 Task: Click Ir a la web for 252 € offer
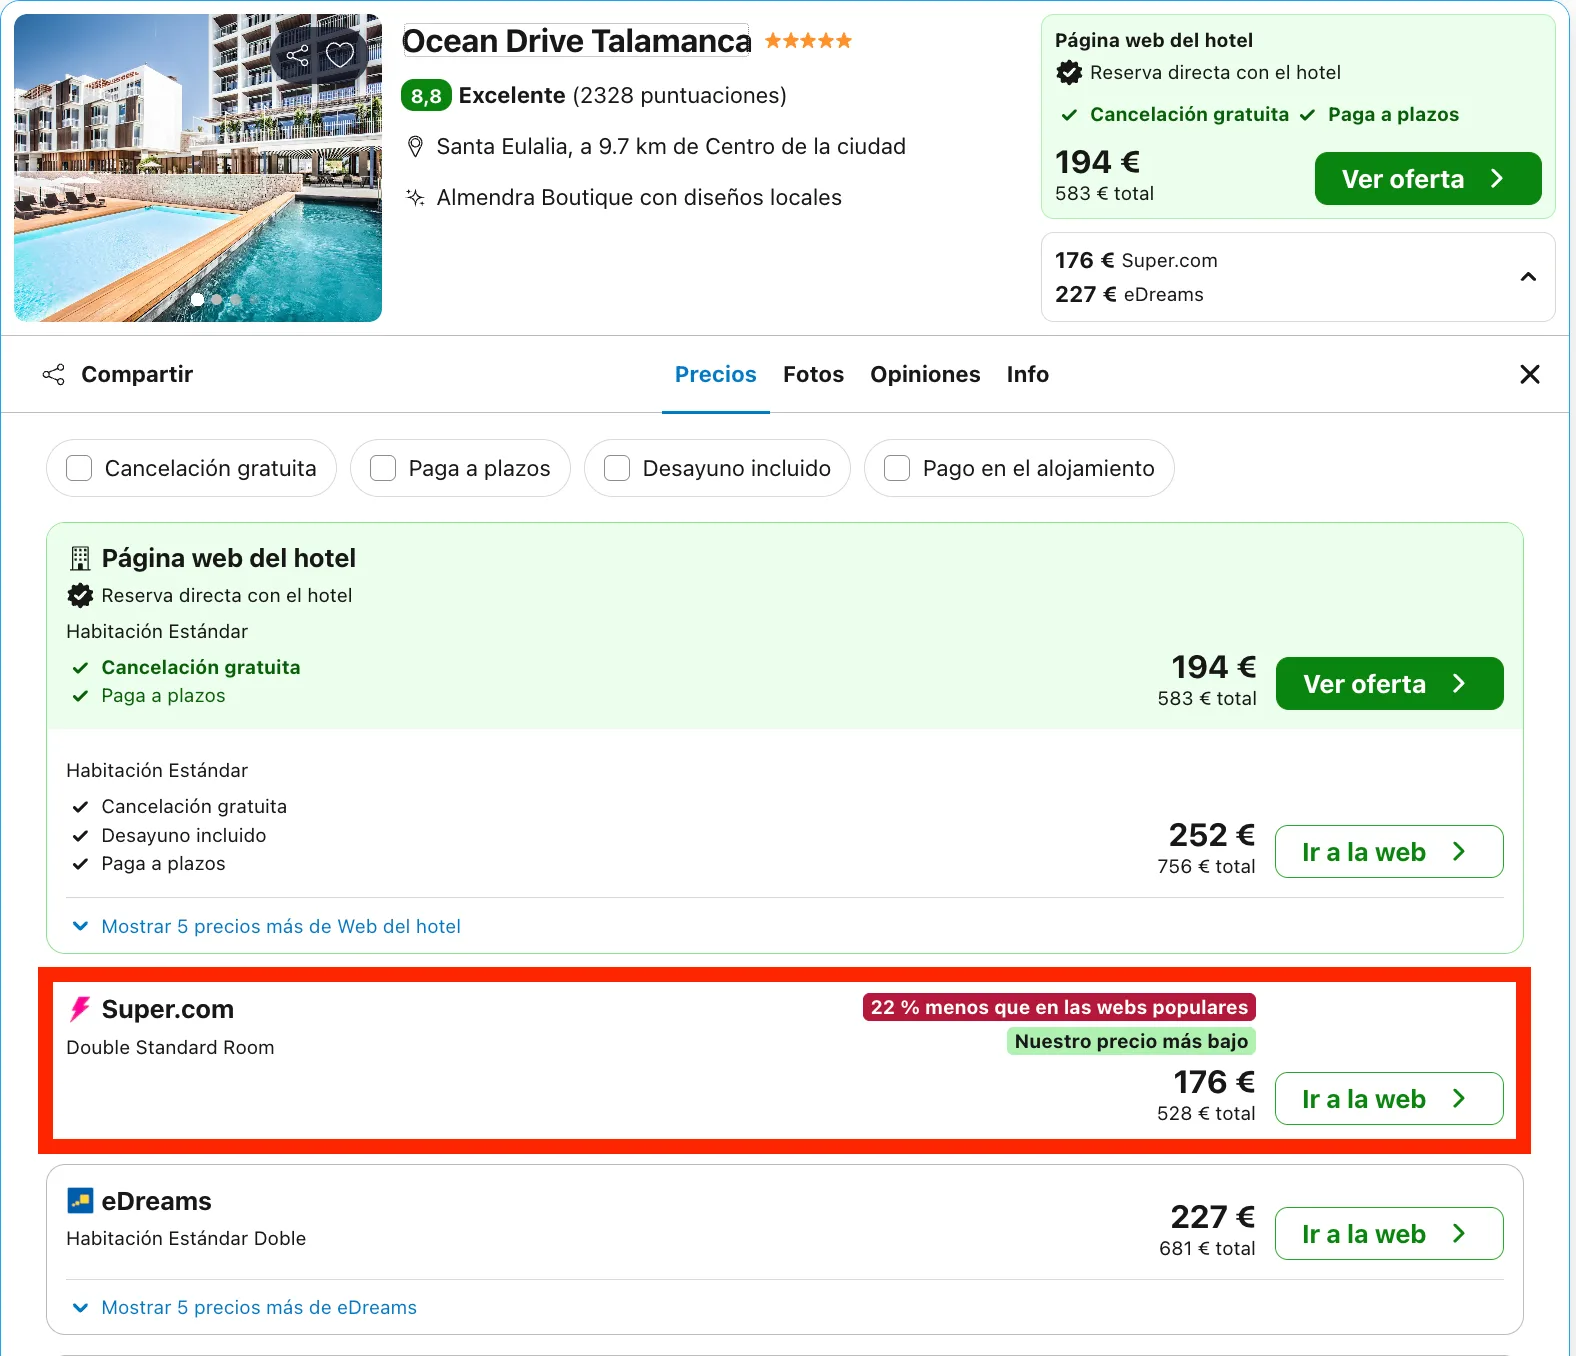tap(1389, 852)
